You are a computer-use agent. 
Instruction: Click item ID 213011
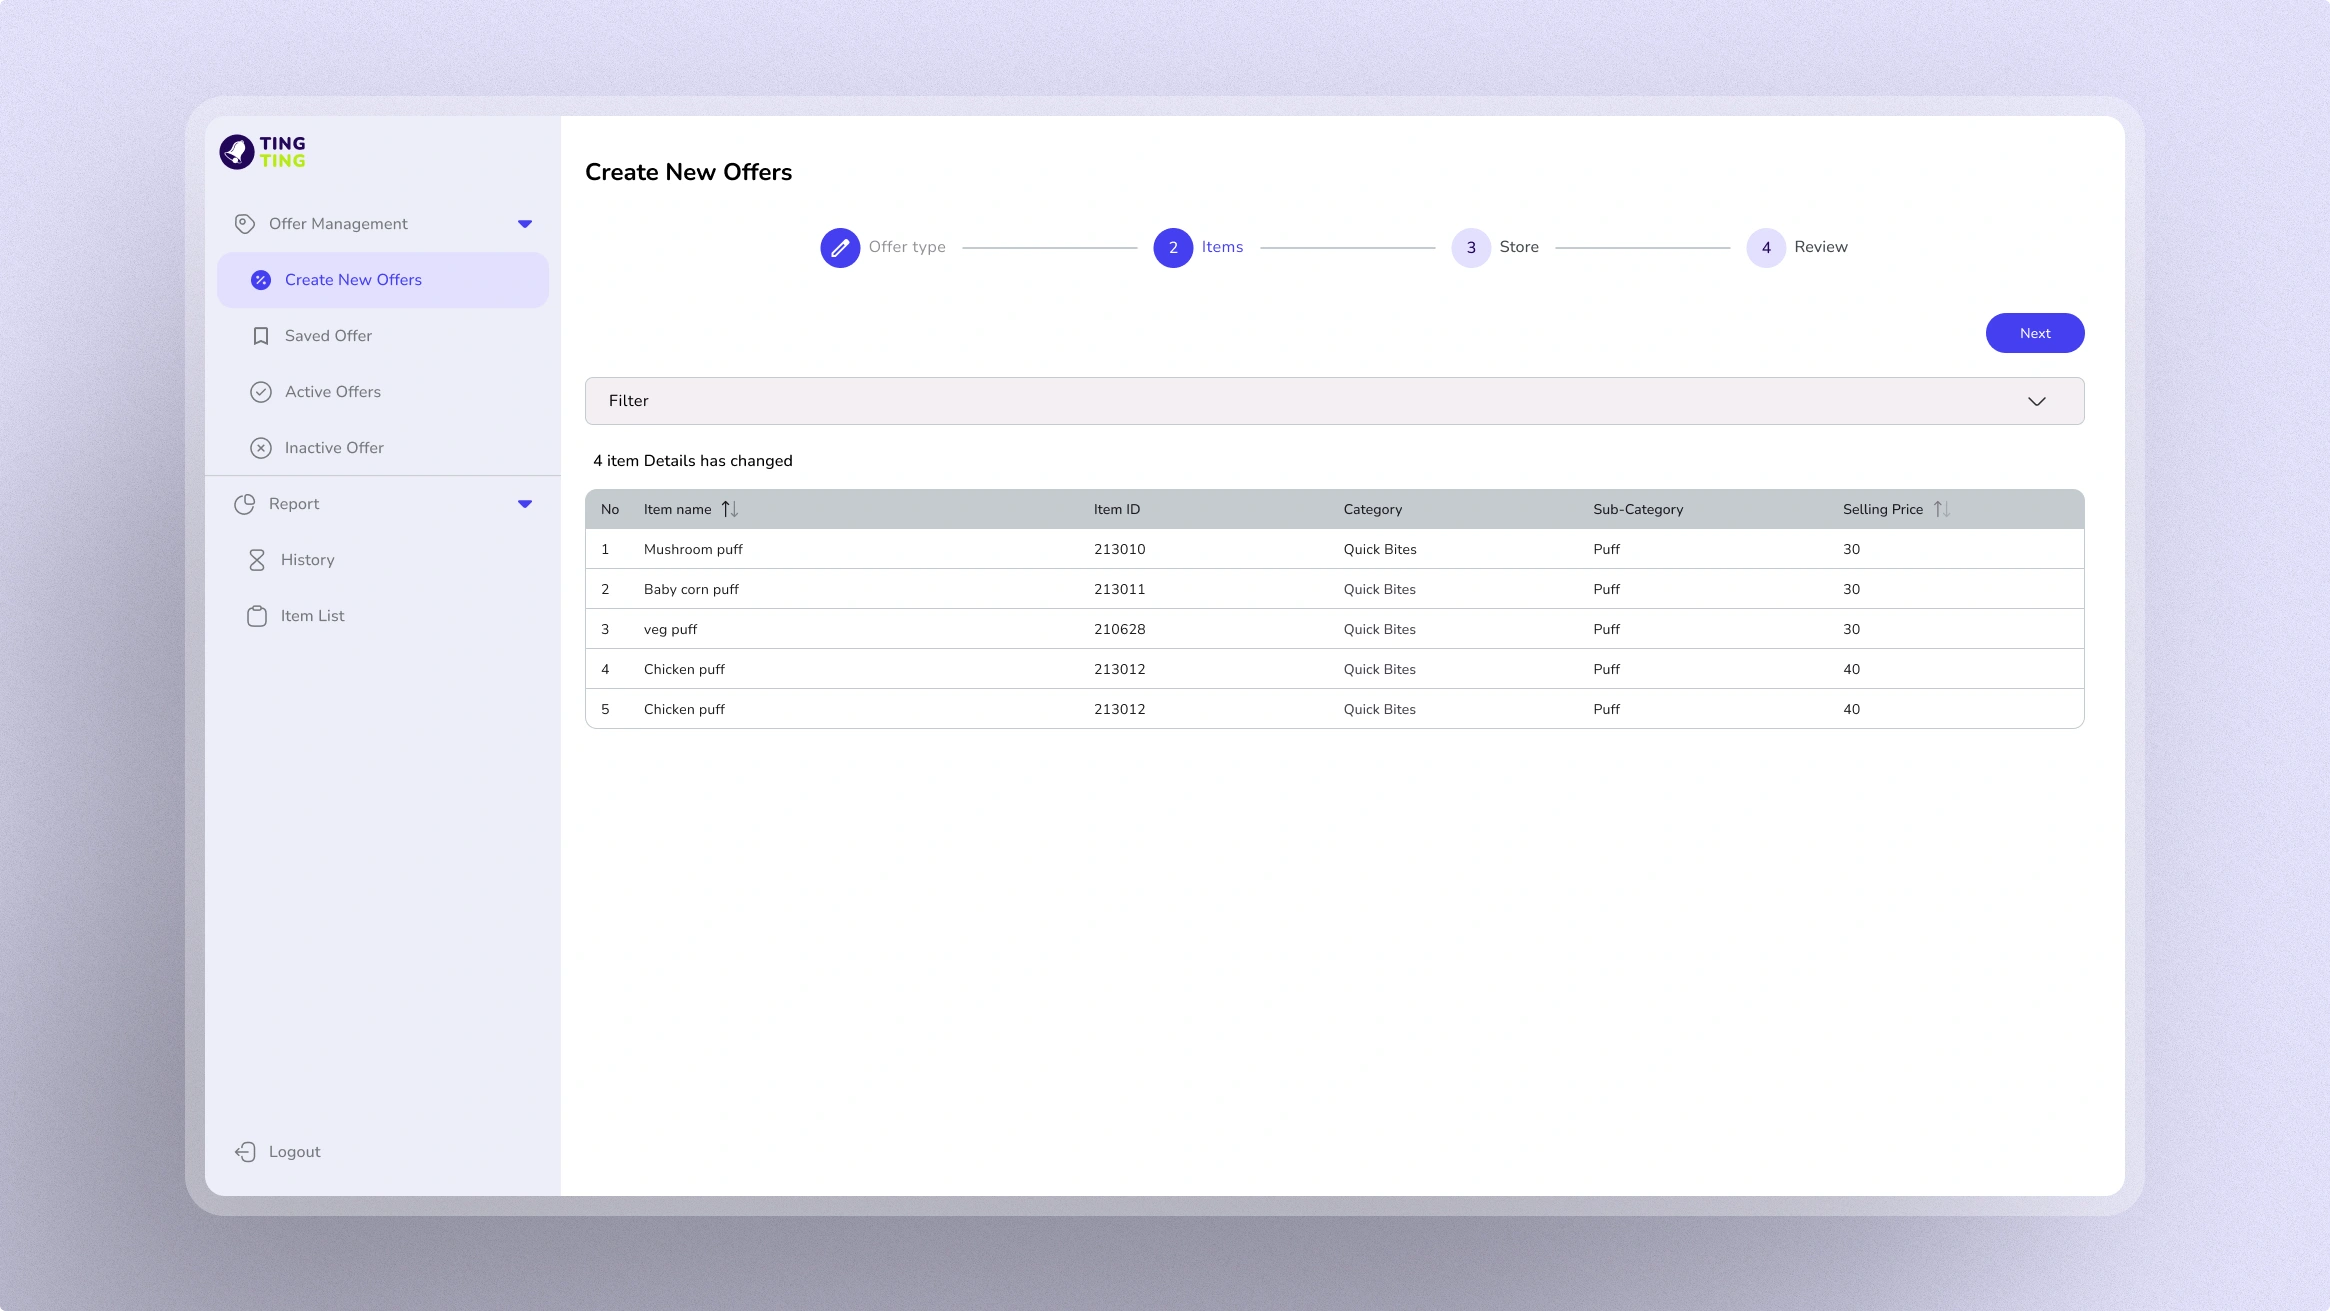1120,589
